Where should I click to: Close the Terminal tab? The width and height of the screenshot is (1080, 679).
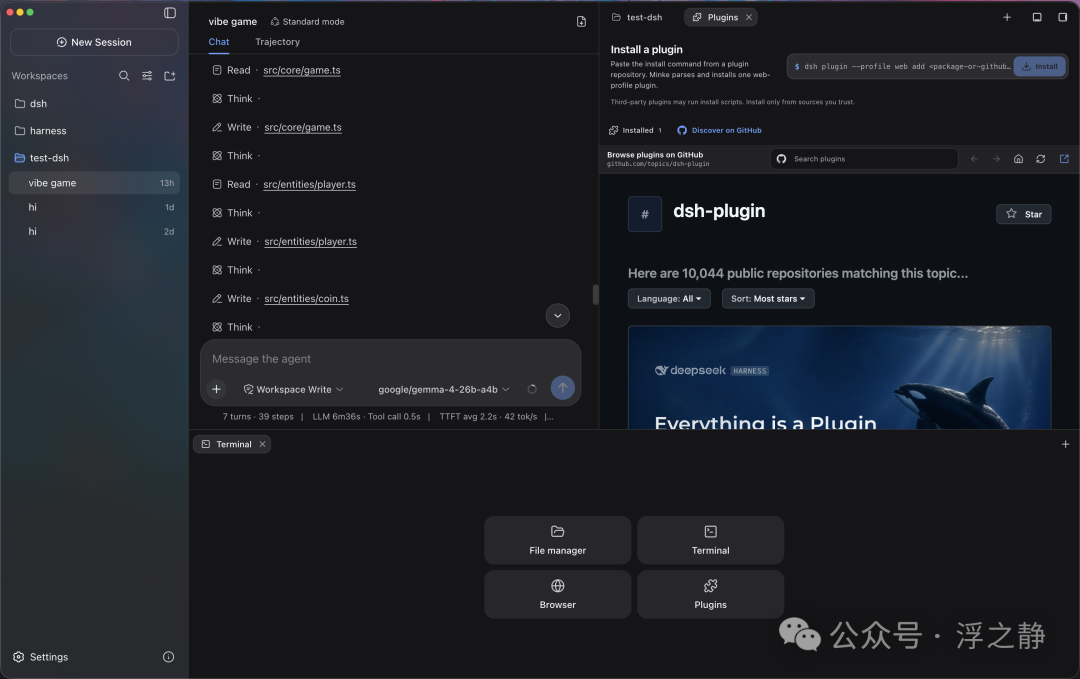[262, 444]
